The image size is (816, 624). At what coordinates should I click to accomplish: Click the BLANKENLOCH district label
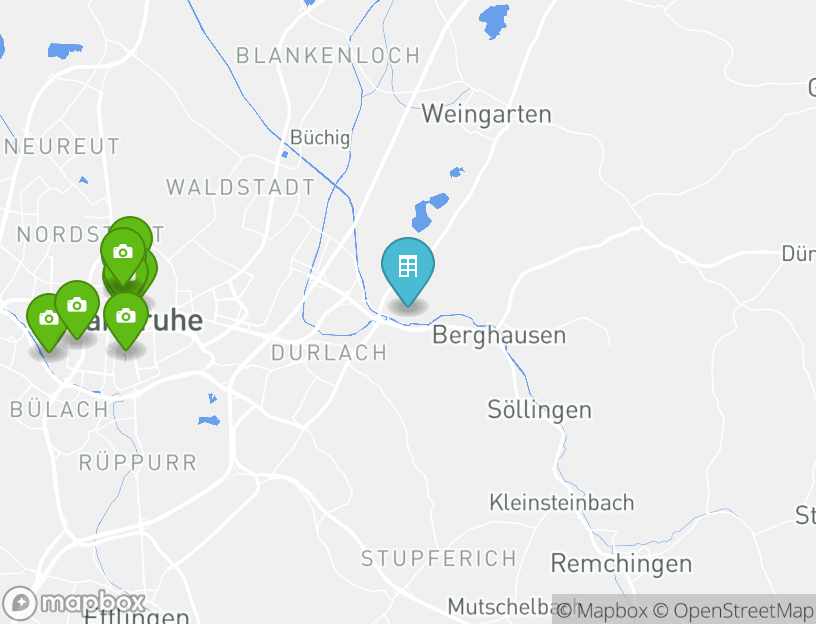pos(328,55)
